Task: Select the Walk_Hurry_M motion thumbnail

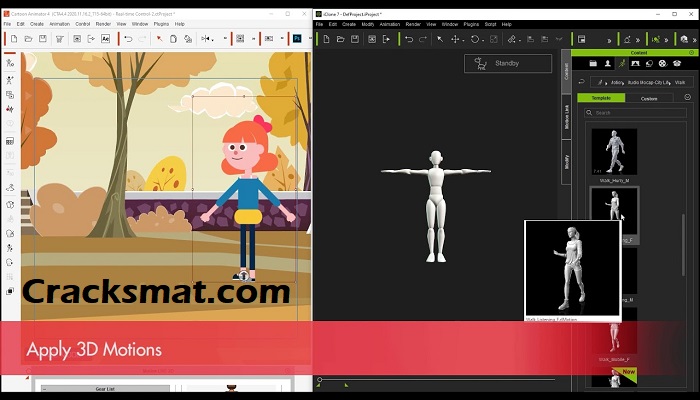Action: 614,152
